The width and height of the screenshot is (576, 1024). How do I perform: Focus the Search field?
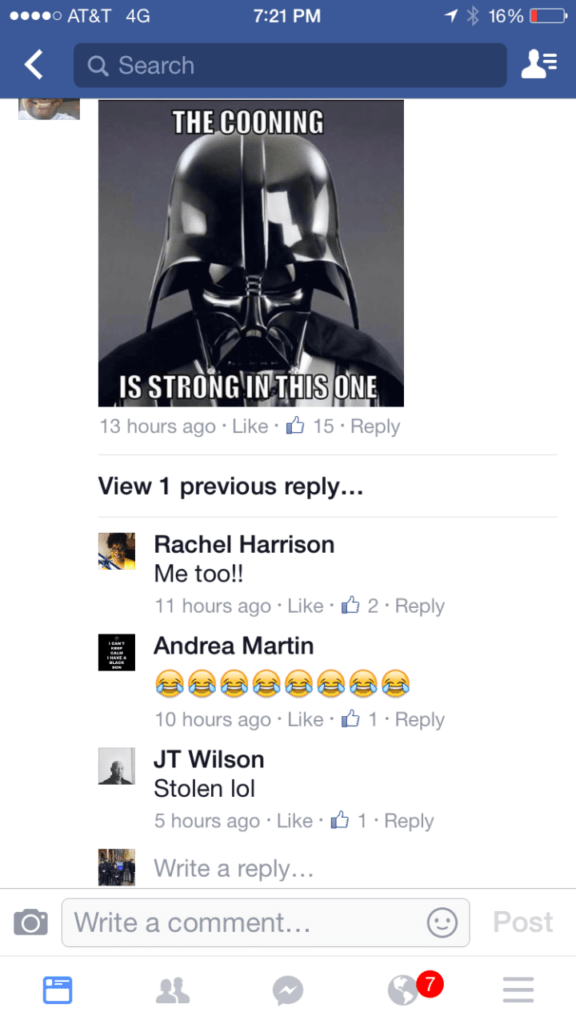pyautogui.click(x=290, y=65)
